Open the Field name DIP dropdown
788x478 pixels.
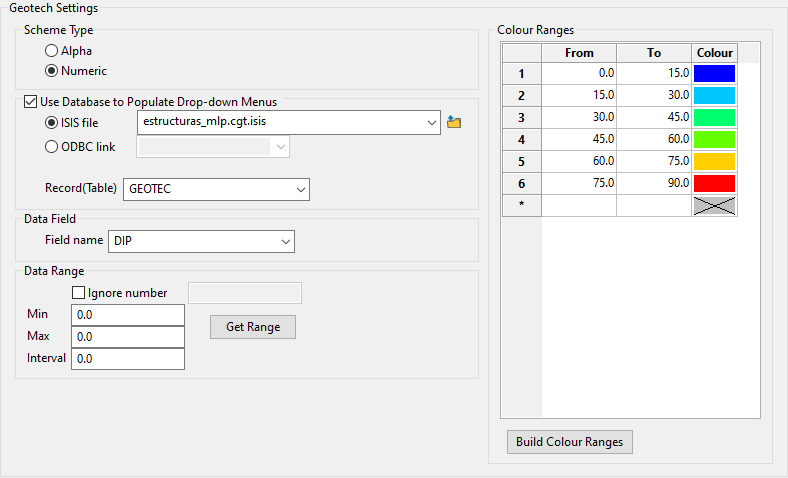coord(285,241)
